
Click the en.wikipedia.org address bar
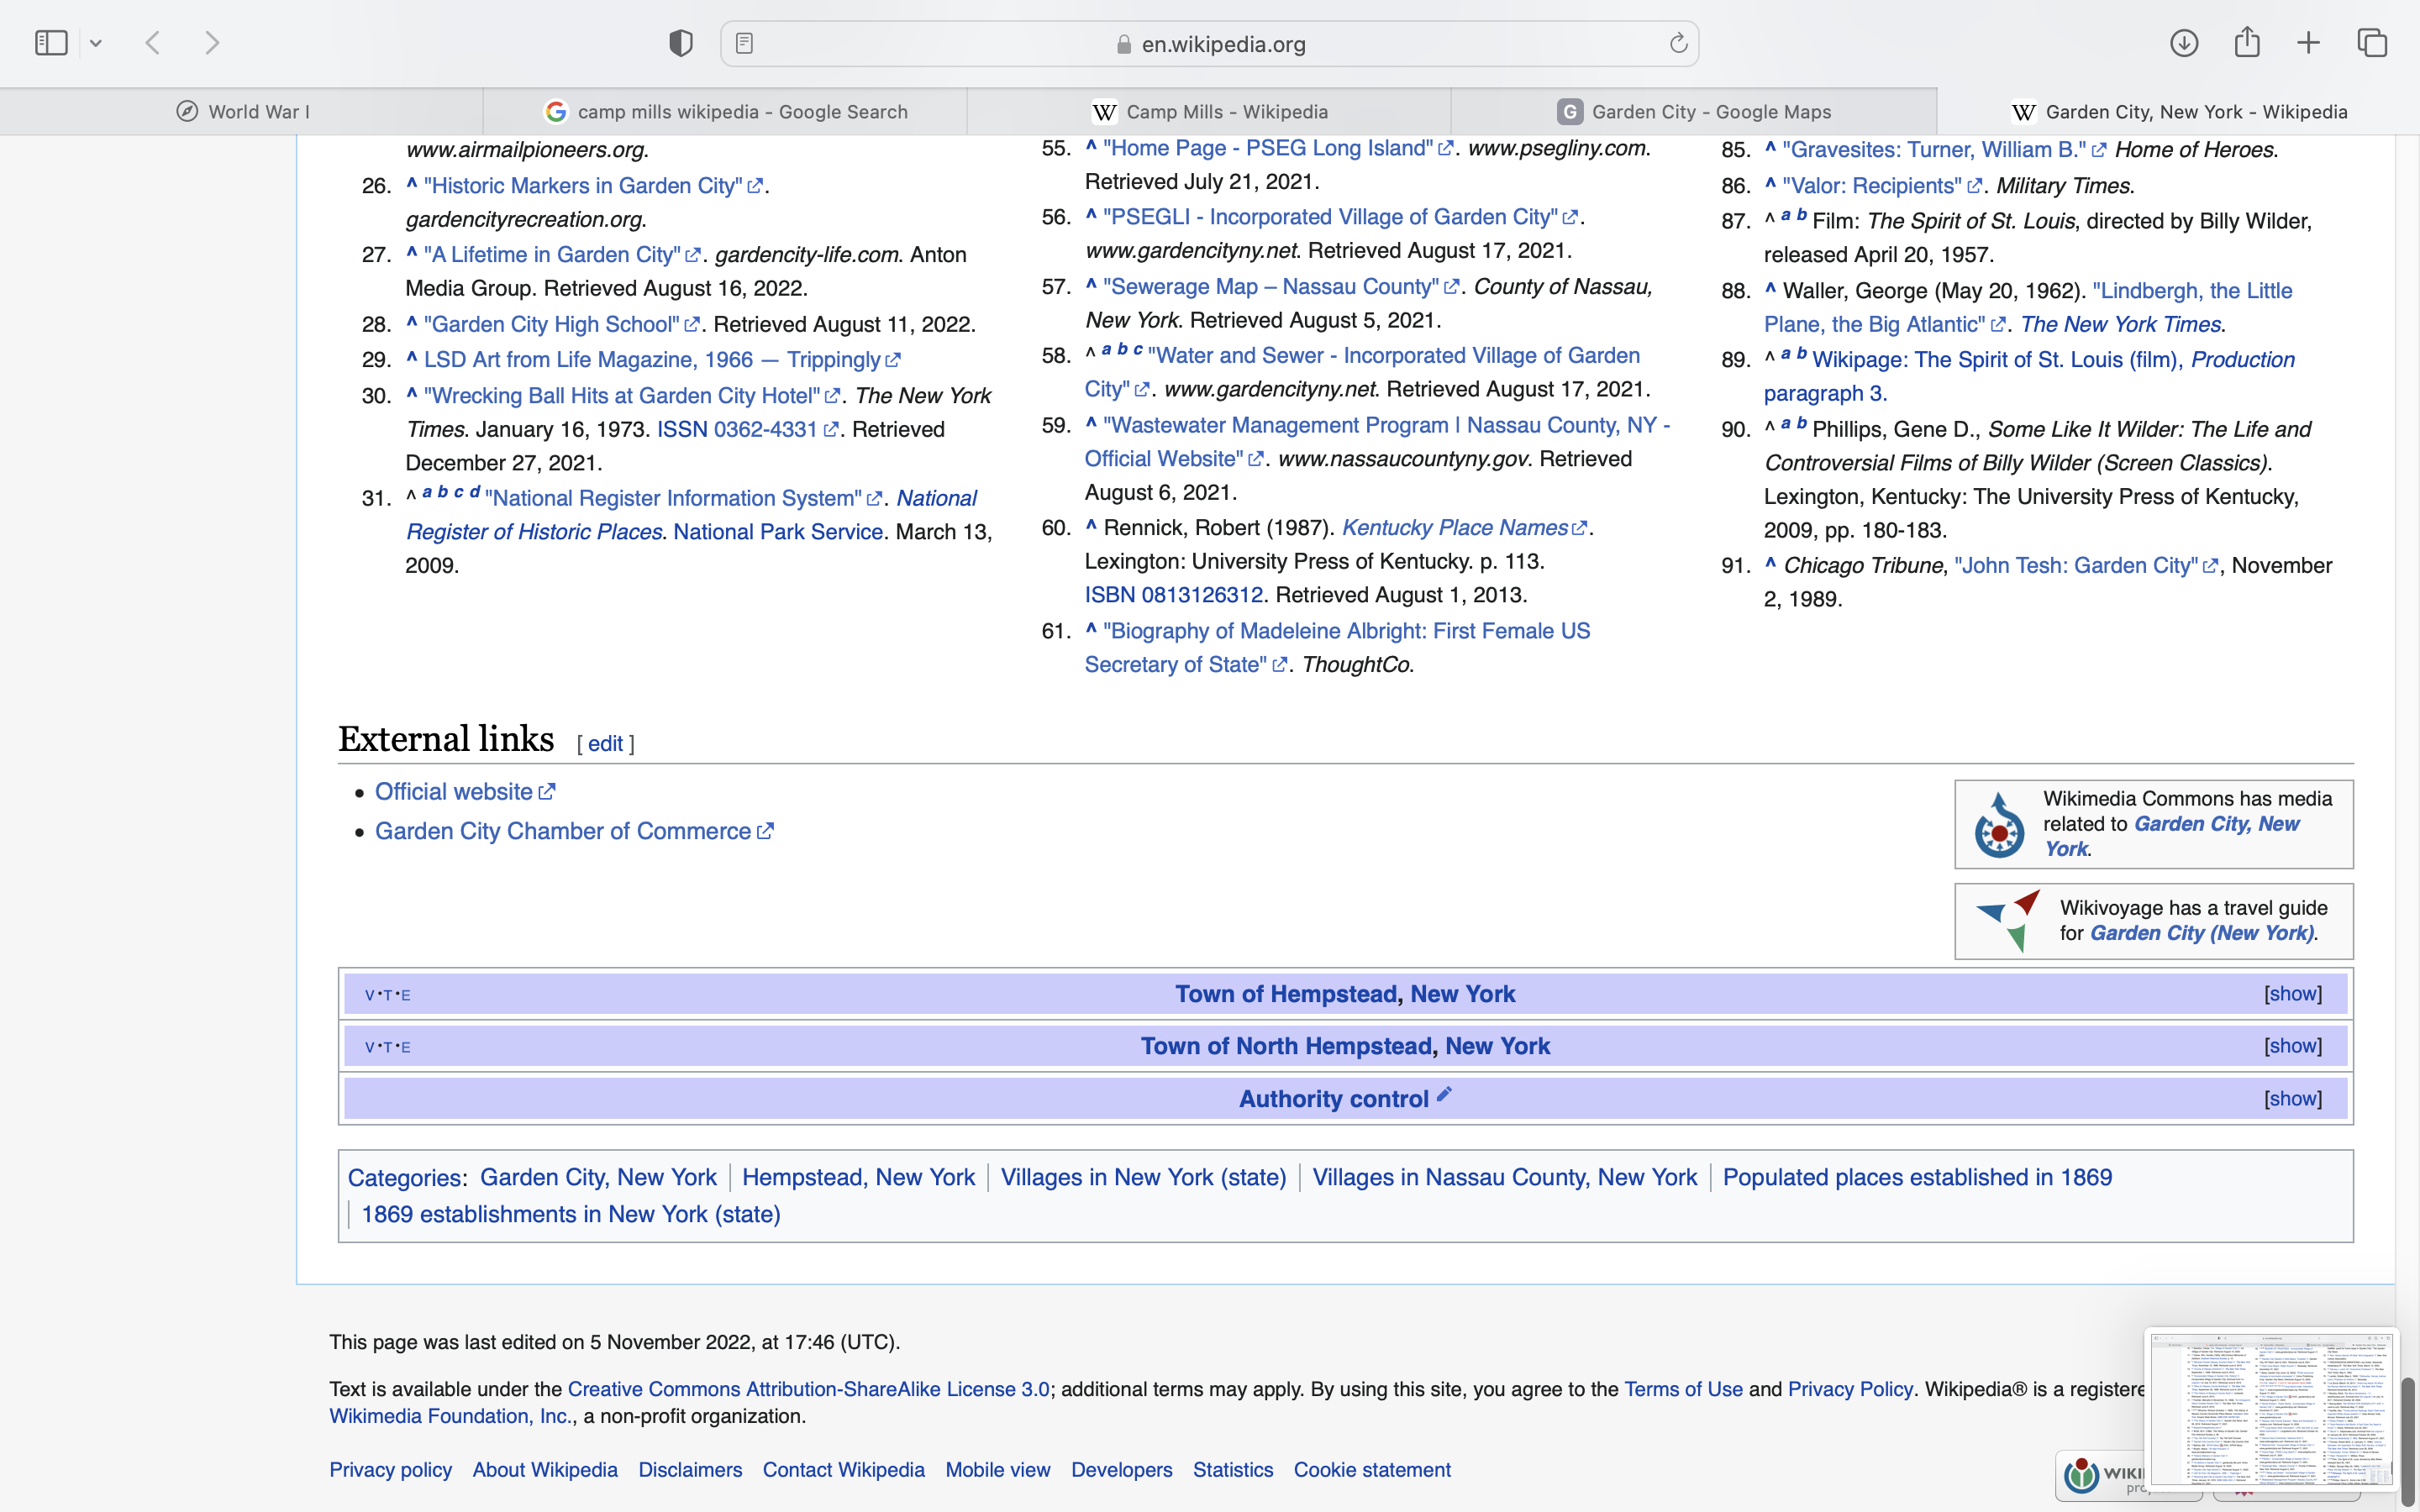(1209, 44)
